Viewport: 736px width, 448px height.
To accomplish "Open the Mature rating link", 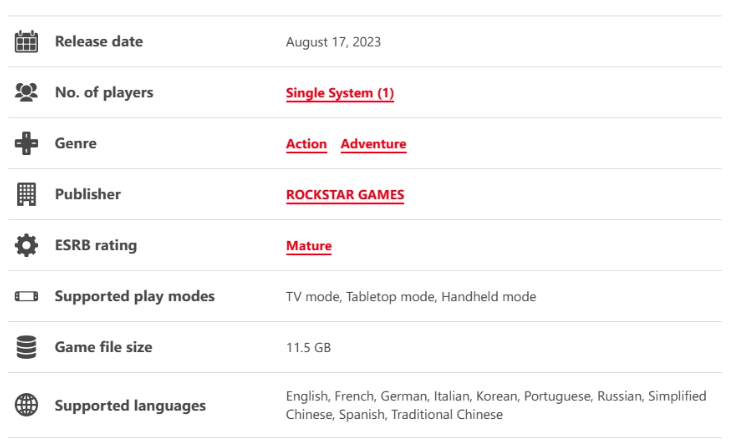I will (309, 246).
